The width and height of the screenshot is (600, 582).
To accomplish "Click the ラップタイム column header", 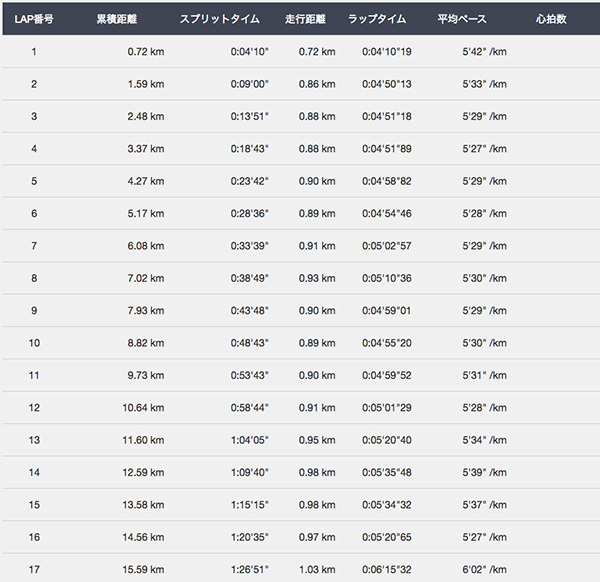I will pyautogui.click(x=377, y=19).
